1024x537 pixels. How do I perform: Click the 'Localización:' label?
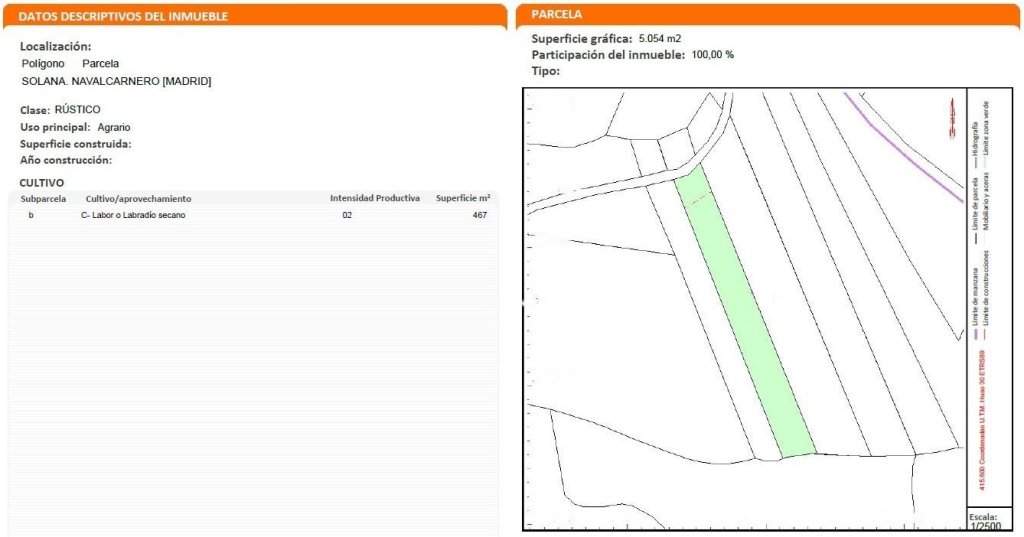(56, 46)
